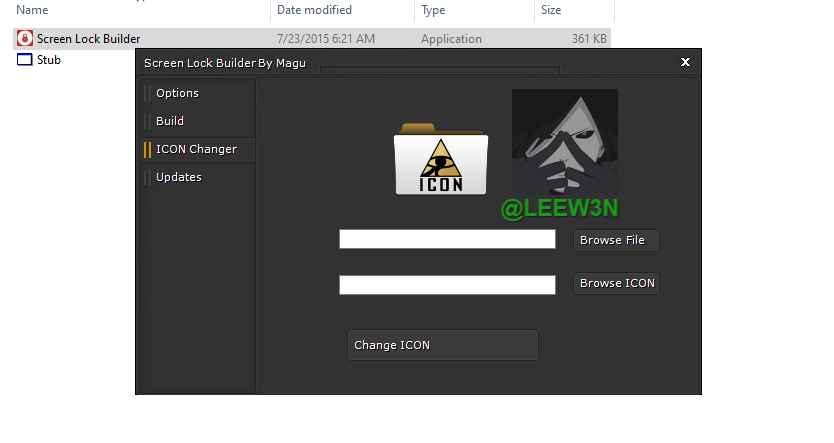Focus the icon path input field

point(447,285)
